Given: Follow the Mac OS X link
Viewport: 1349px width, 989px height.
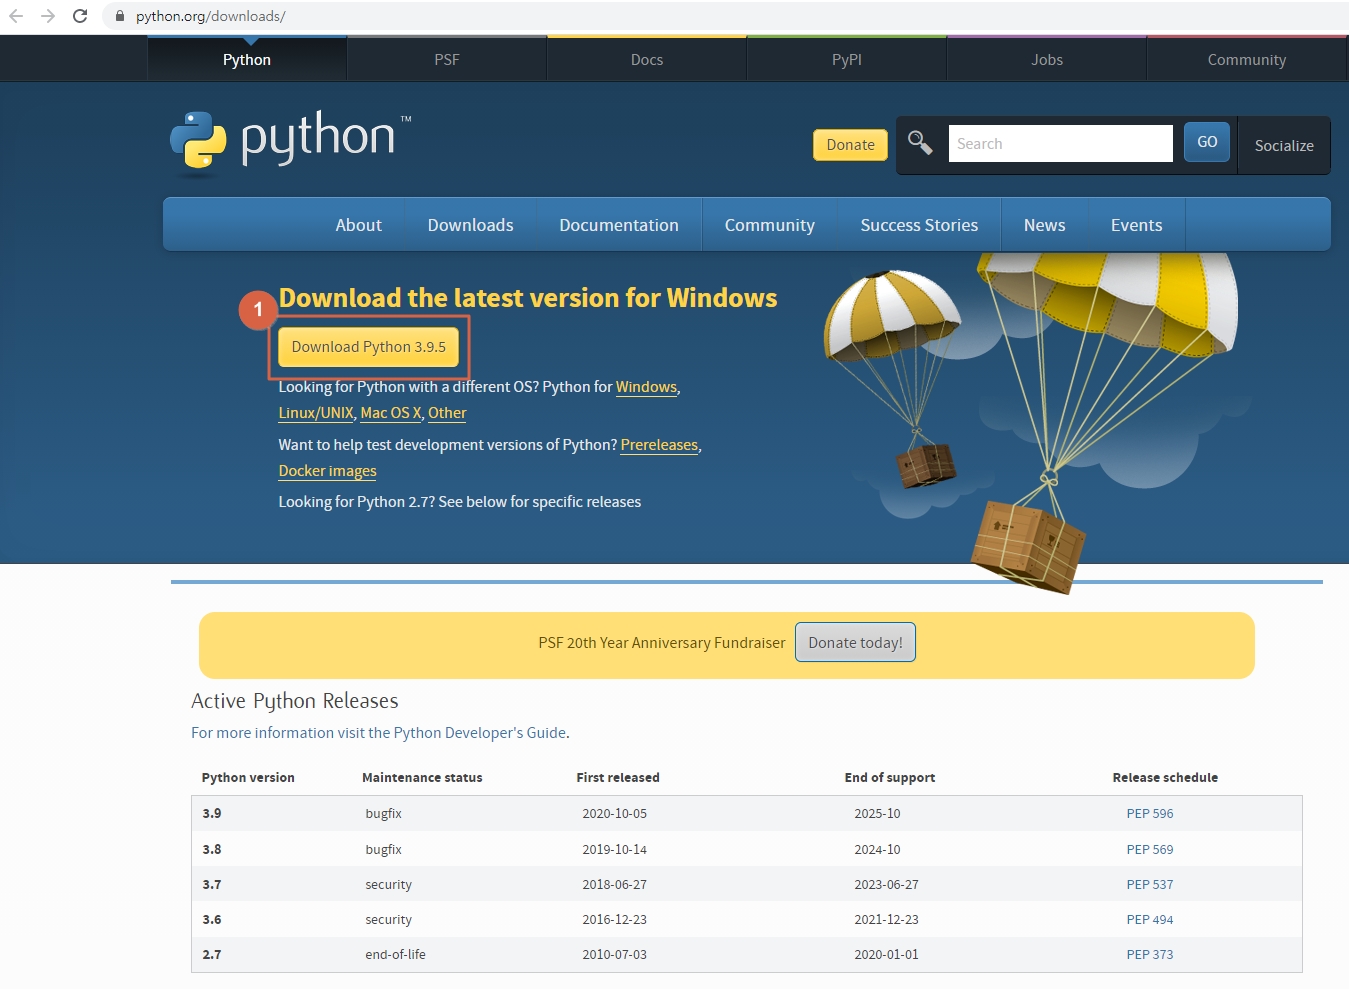Looking at the screenshot, I should pyautogui.click(x=391, y=413).
